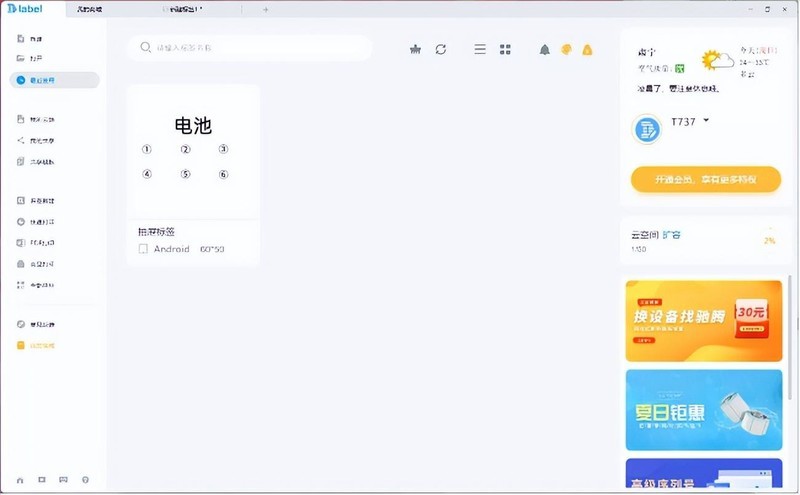Click the banner list vertical scrollbar
Viewport: 800px width, 495px height.
pyautogui.click(x=790, y=337)
